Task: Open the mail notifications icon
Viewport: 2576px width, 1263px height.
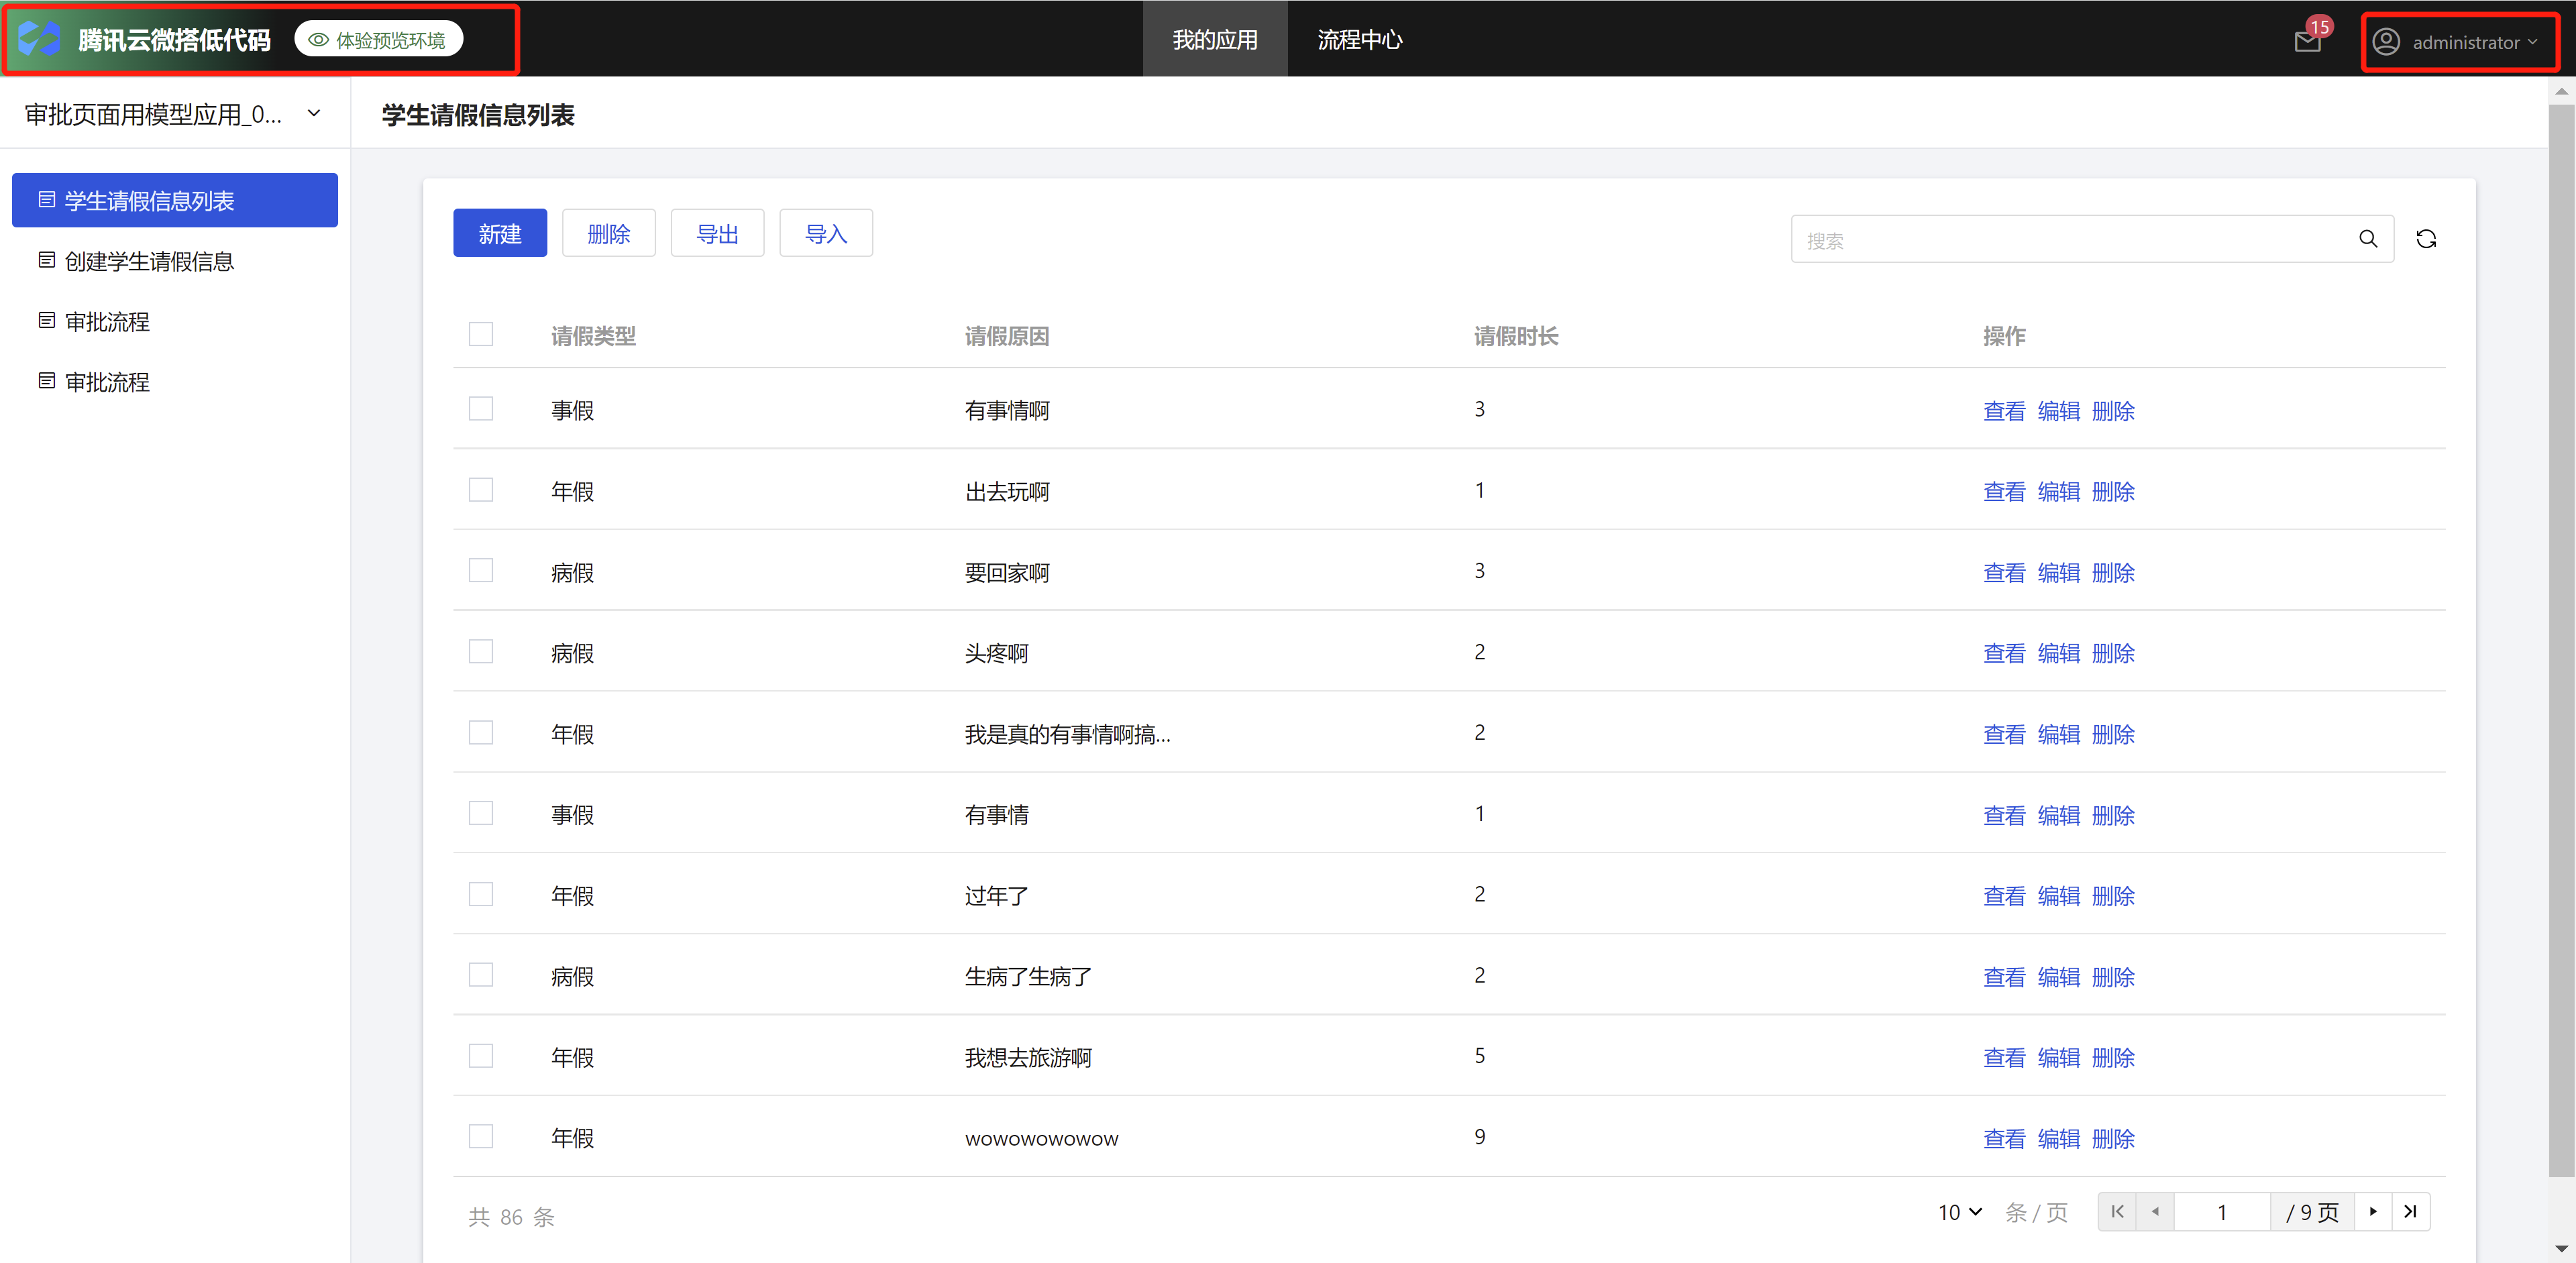Action: [2307, 42]
